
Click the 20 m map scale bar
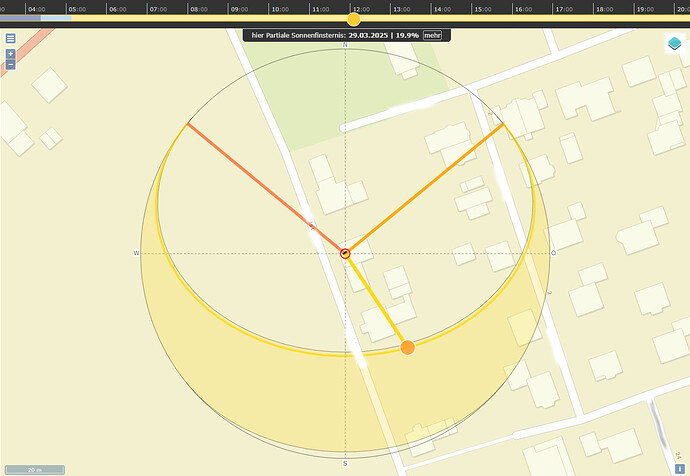pos(35,469)
